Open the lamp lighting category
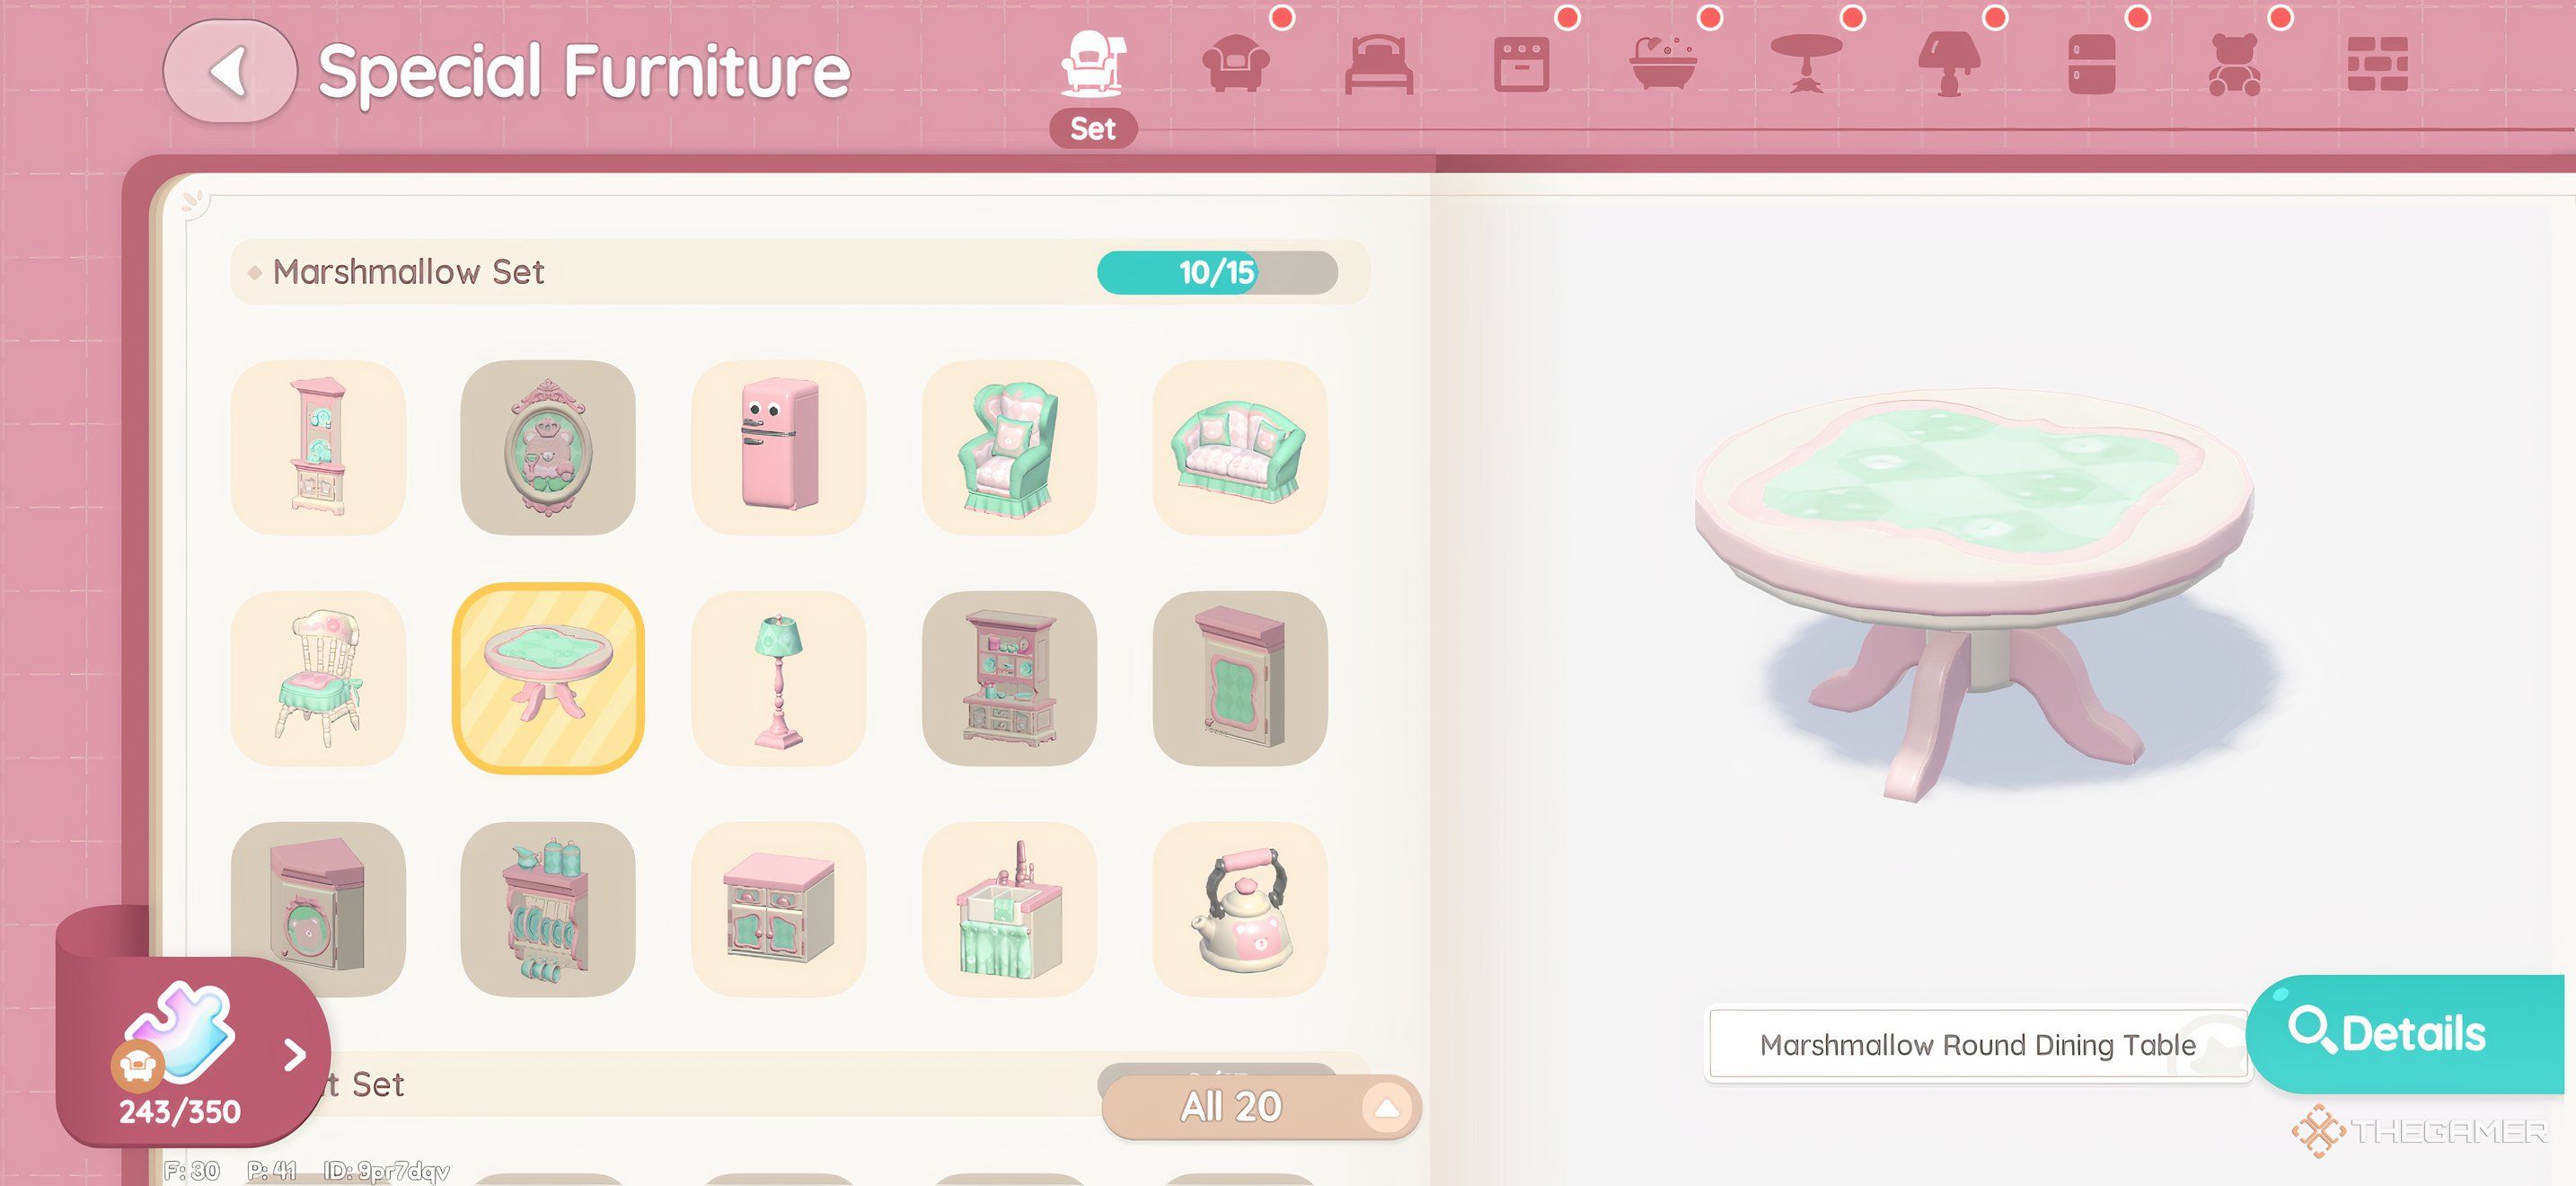The height and width of the screenshot is (1186, 2576). click(1949, 64)
